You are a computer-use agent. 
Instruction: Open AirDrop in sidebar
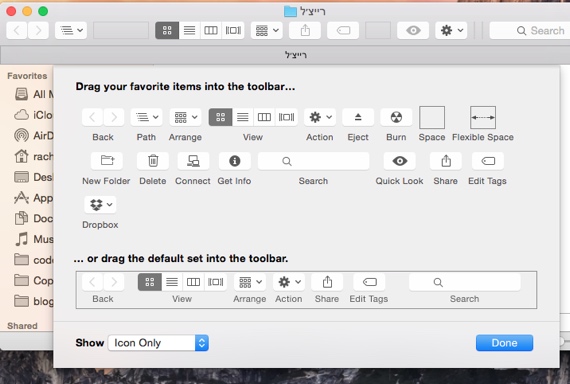(33, 136)
